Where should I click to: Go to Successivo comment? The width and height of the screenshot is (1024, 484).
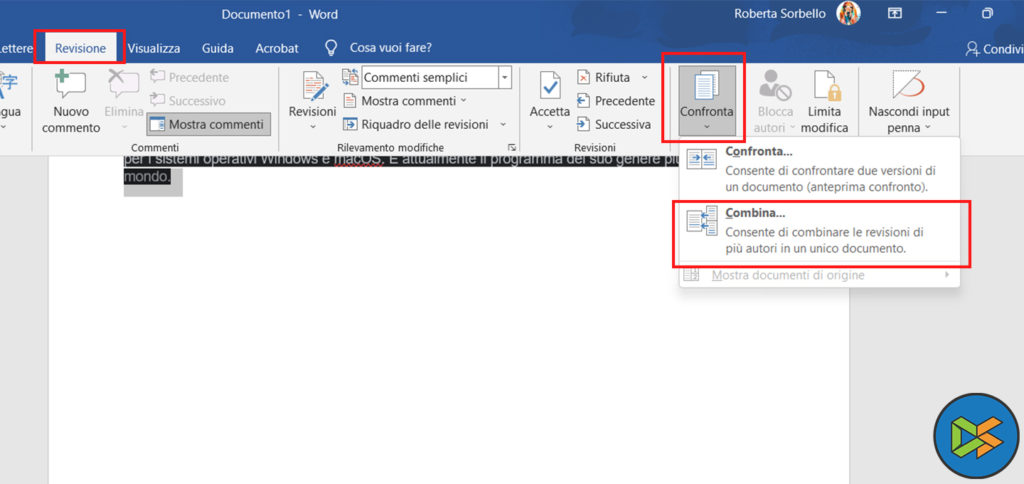click(188, 101)
